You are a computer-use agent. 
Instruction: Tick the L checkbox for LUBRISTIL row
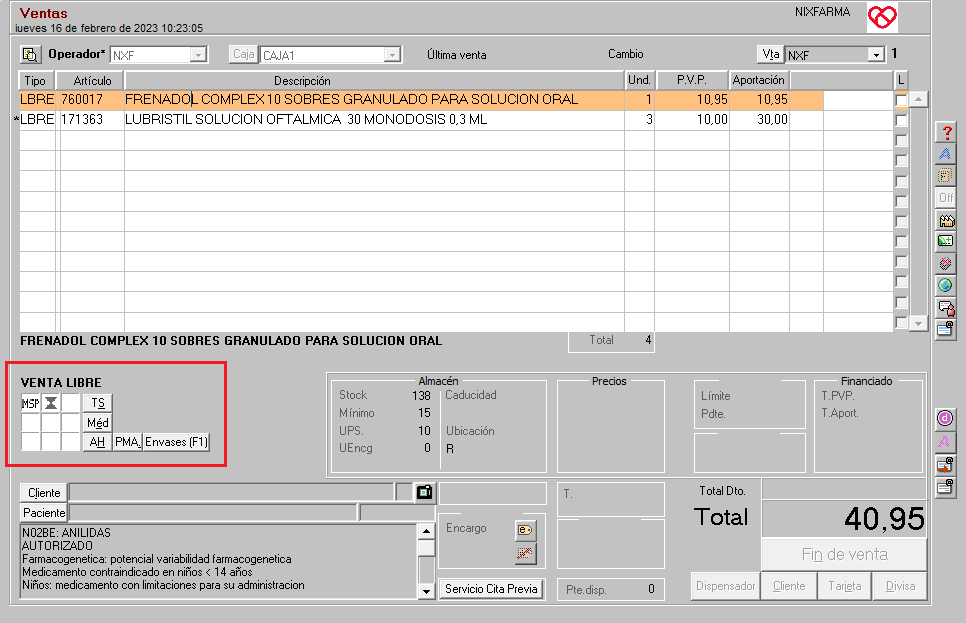[x=901, y=120]
